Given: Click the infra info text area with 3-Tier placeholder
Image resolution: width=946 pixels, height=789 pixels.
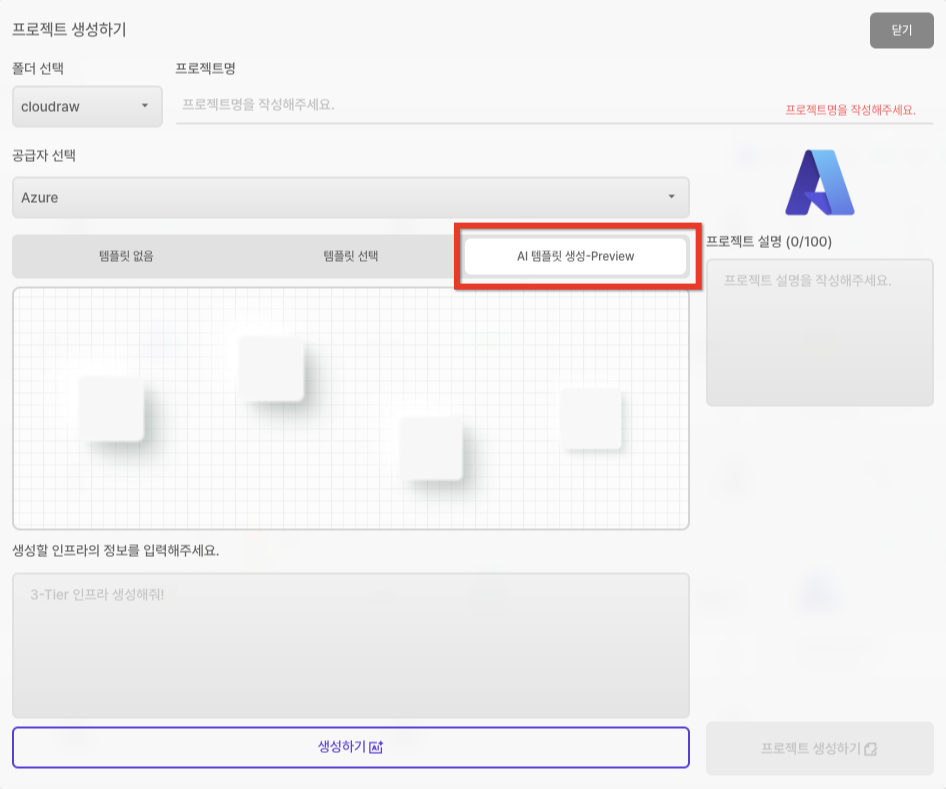Looking at the screenshot, I should pyautogui.click(x=350, y=644).
